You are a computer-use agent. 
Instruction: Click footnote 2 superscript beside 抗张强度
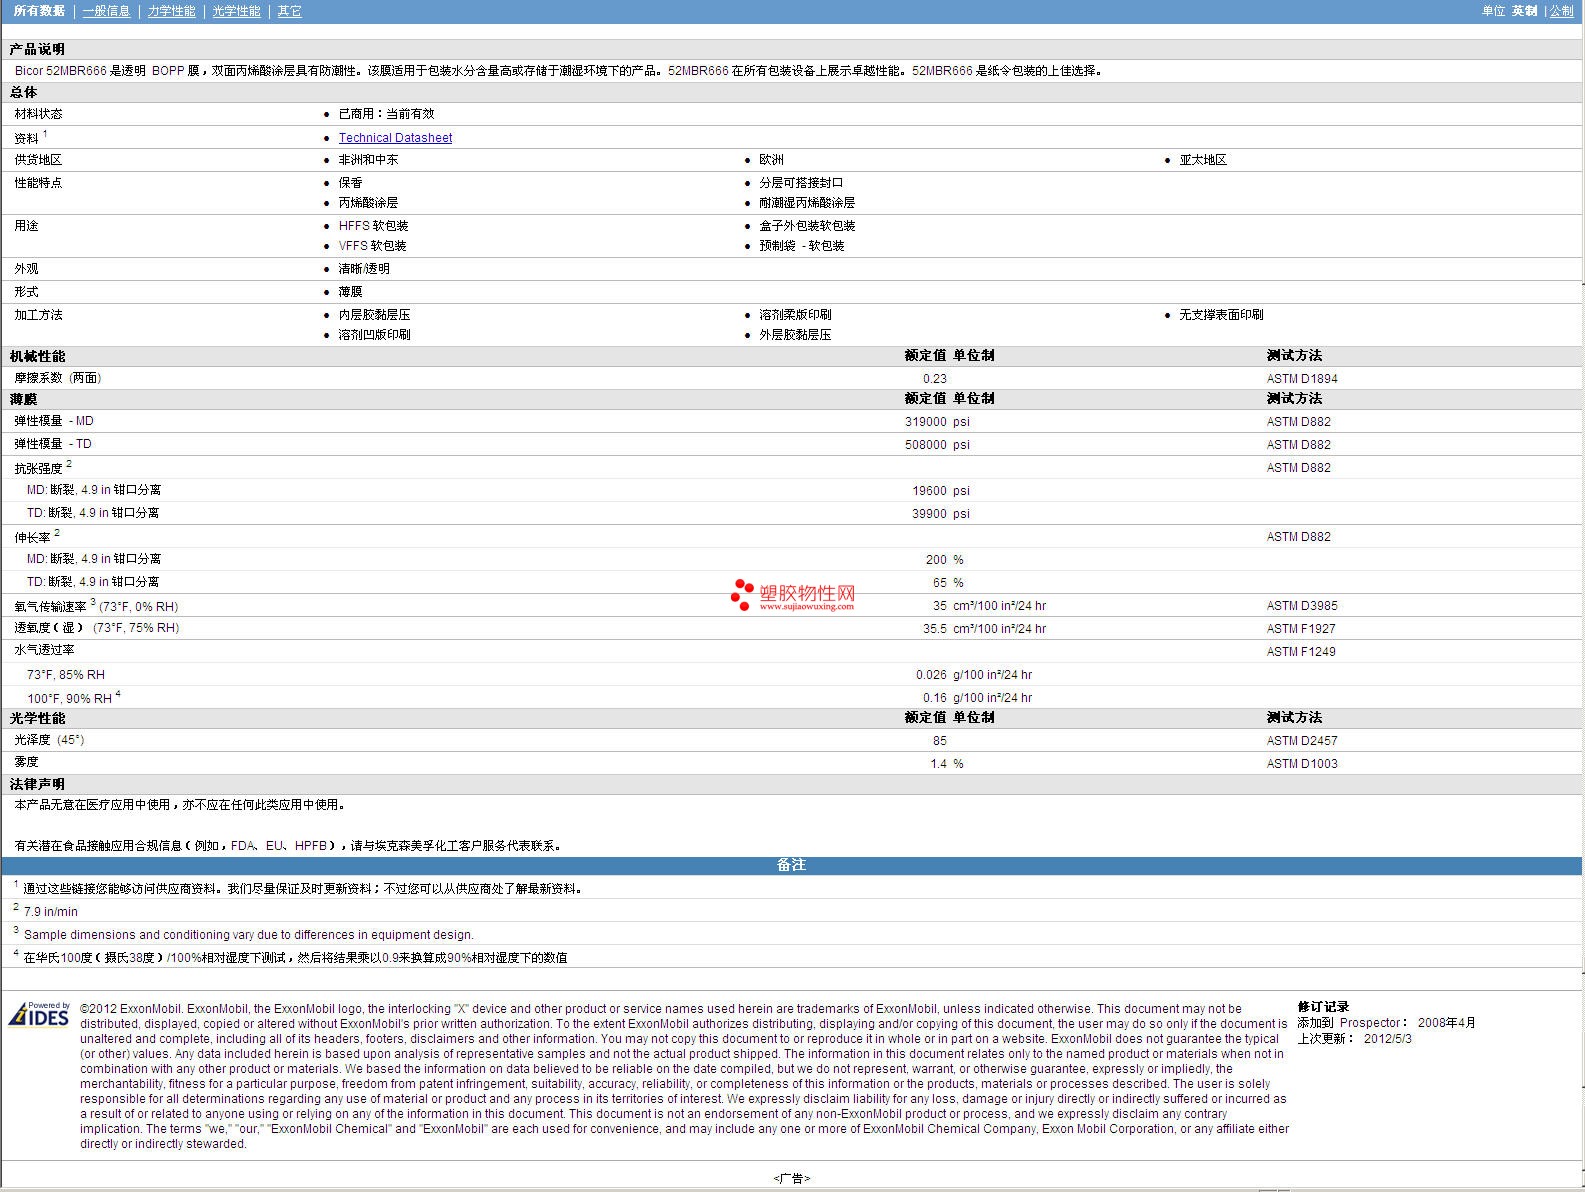(x=69, y=464)
